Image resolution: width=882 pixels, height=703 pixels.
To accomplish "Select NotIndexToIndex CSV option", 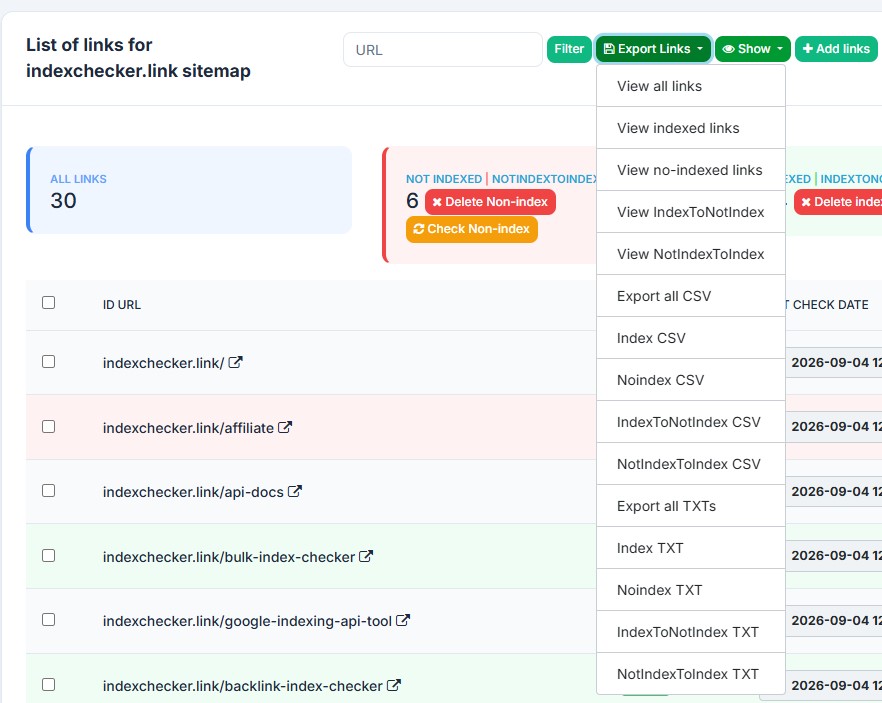I will pos(691,464).
